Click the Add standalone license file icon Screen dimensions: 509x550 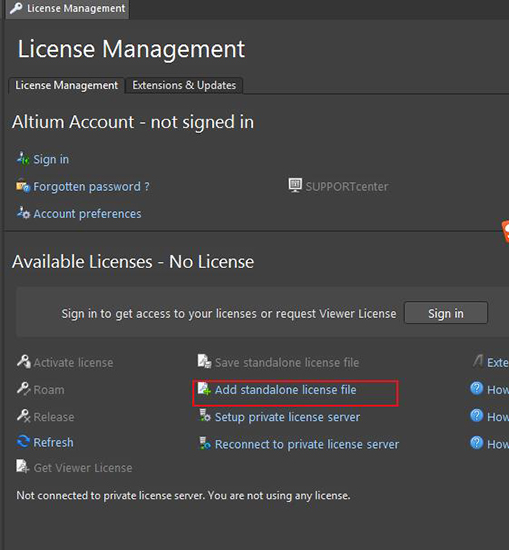tap(204, 389)
